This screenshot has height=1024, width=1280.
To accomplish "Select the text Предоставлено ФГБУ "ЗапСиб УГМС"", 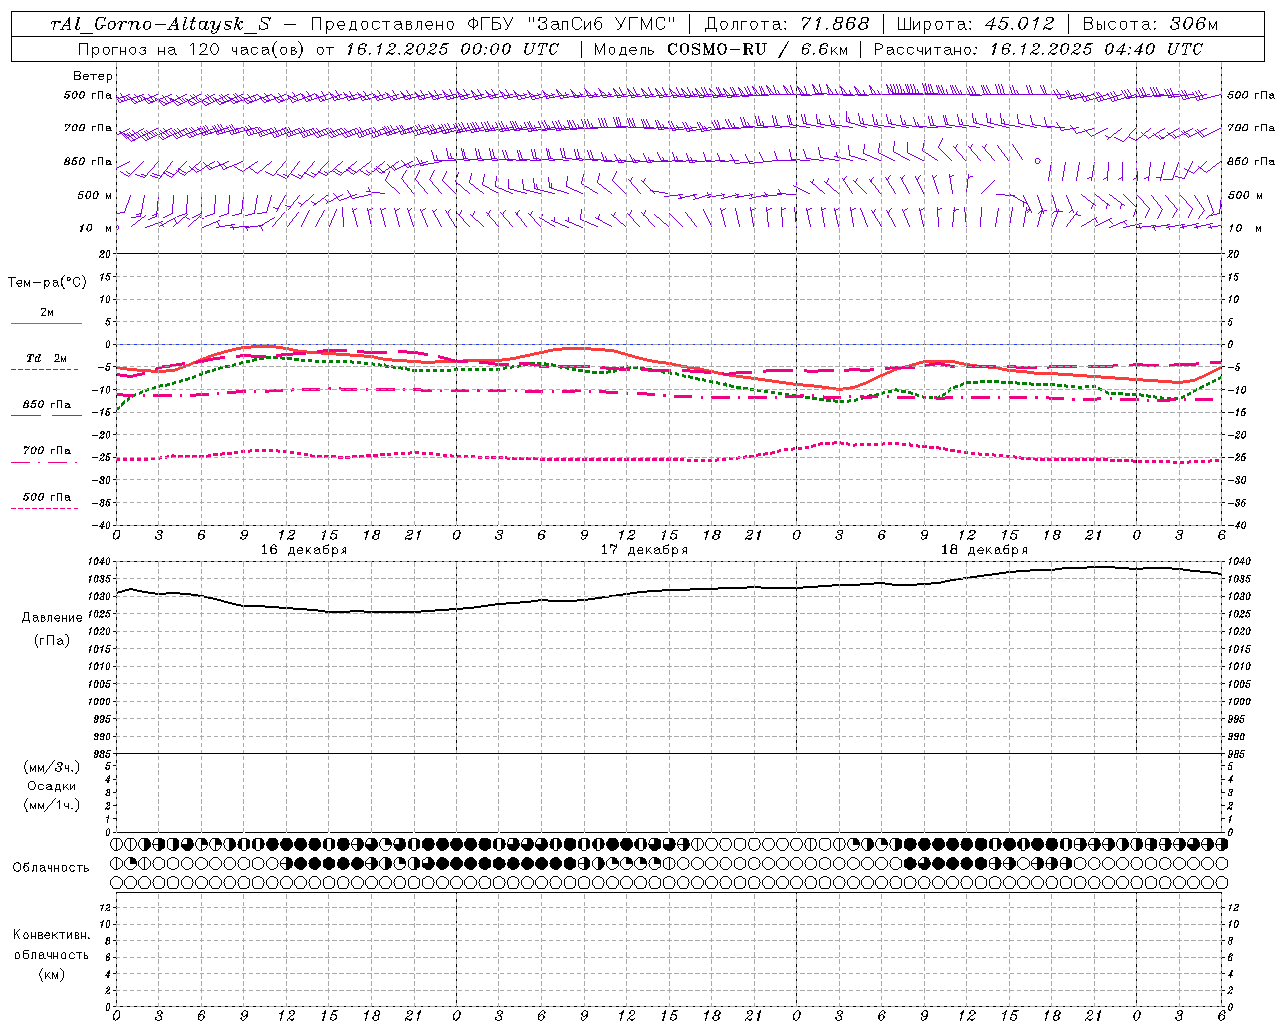I will pyautogui.click(x=494, y=24).
